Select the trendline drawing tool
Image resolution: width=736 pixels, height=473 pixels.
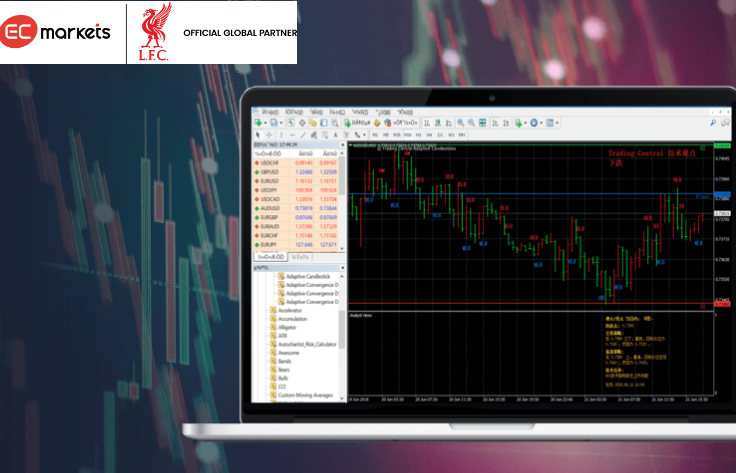coord(303,135)
